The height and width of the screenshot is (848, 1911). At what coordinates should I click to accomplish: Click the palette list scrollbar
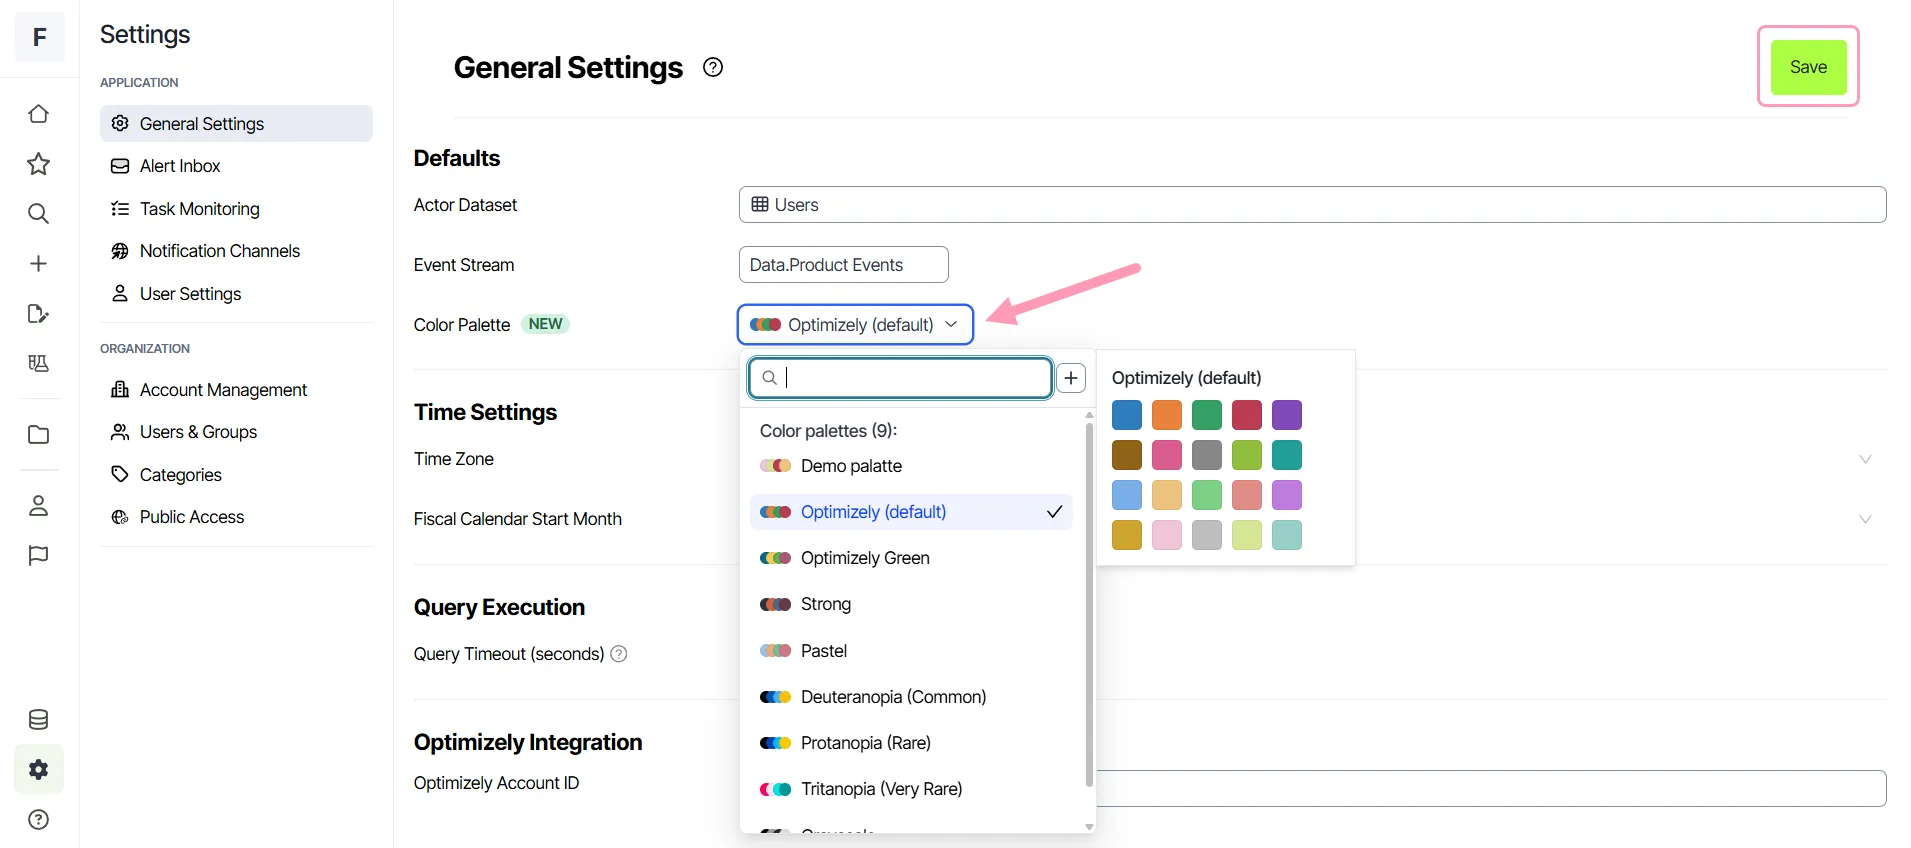1089,604
